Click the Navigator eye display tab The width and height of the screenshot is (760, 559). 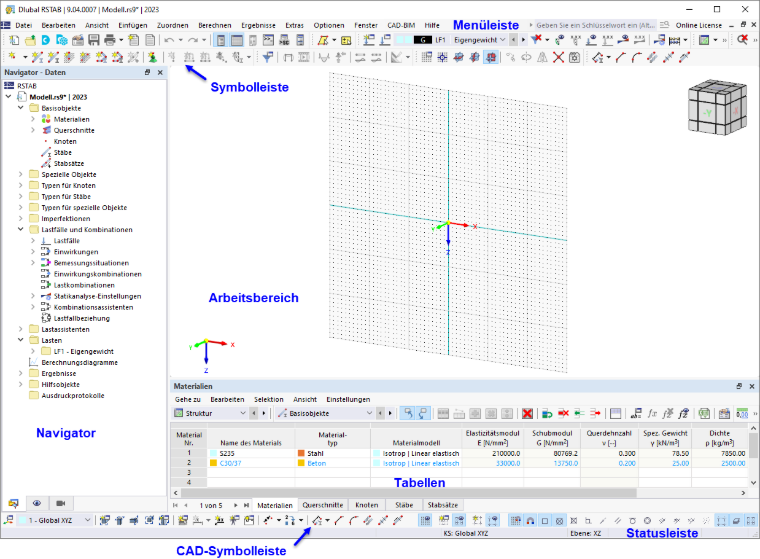click(37, 503)
